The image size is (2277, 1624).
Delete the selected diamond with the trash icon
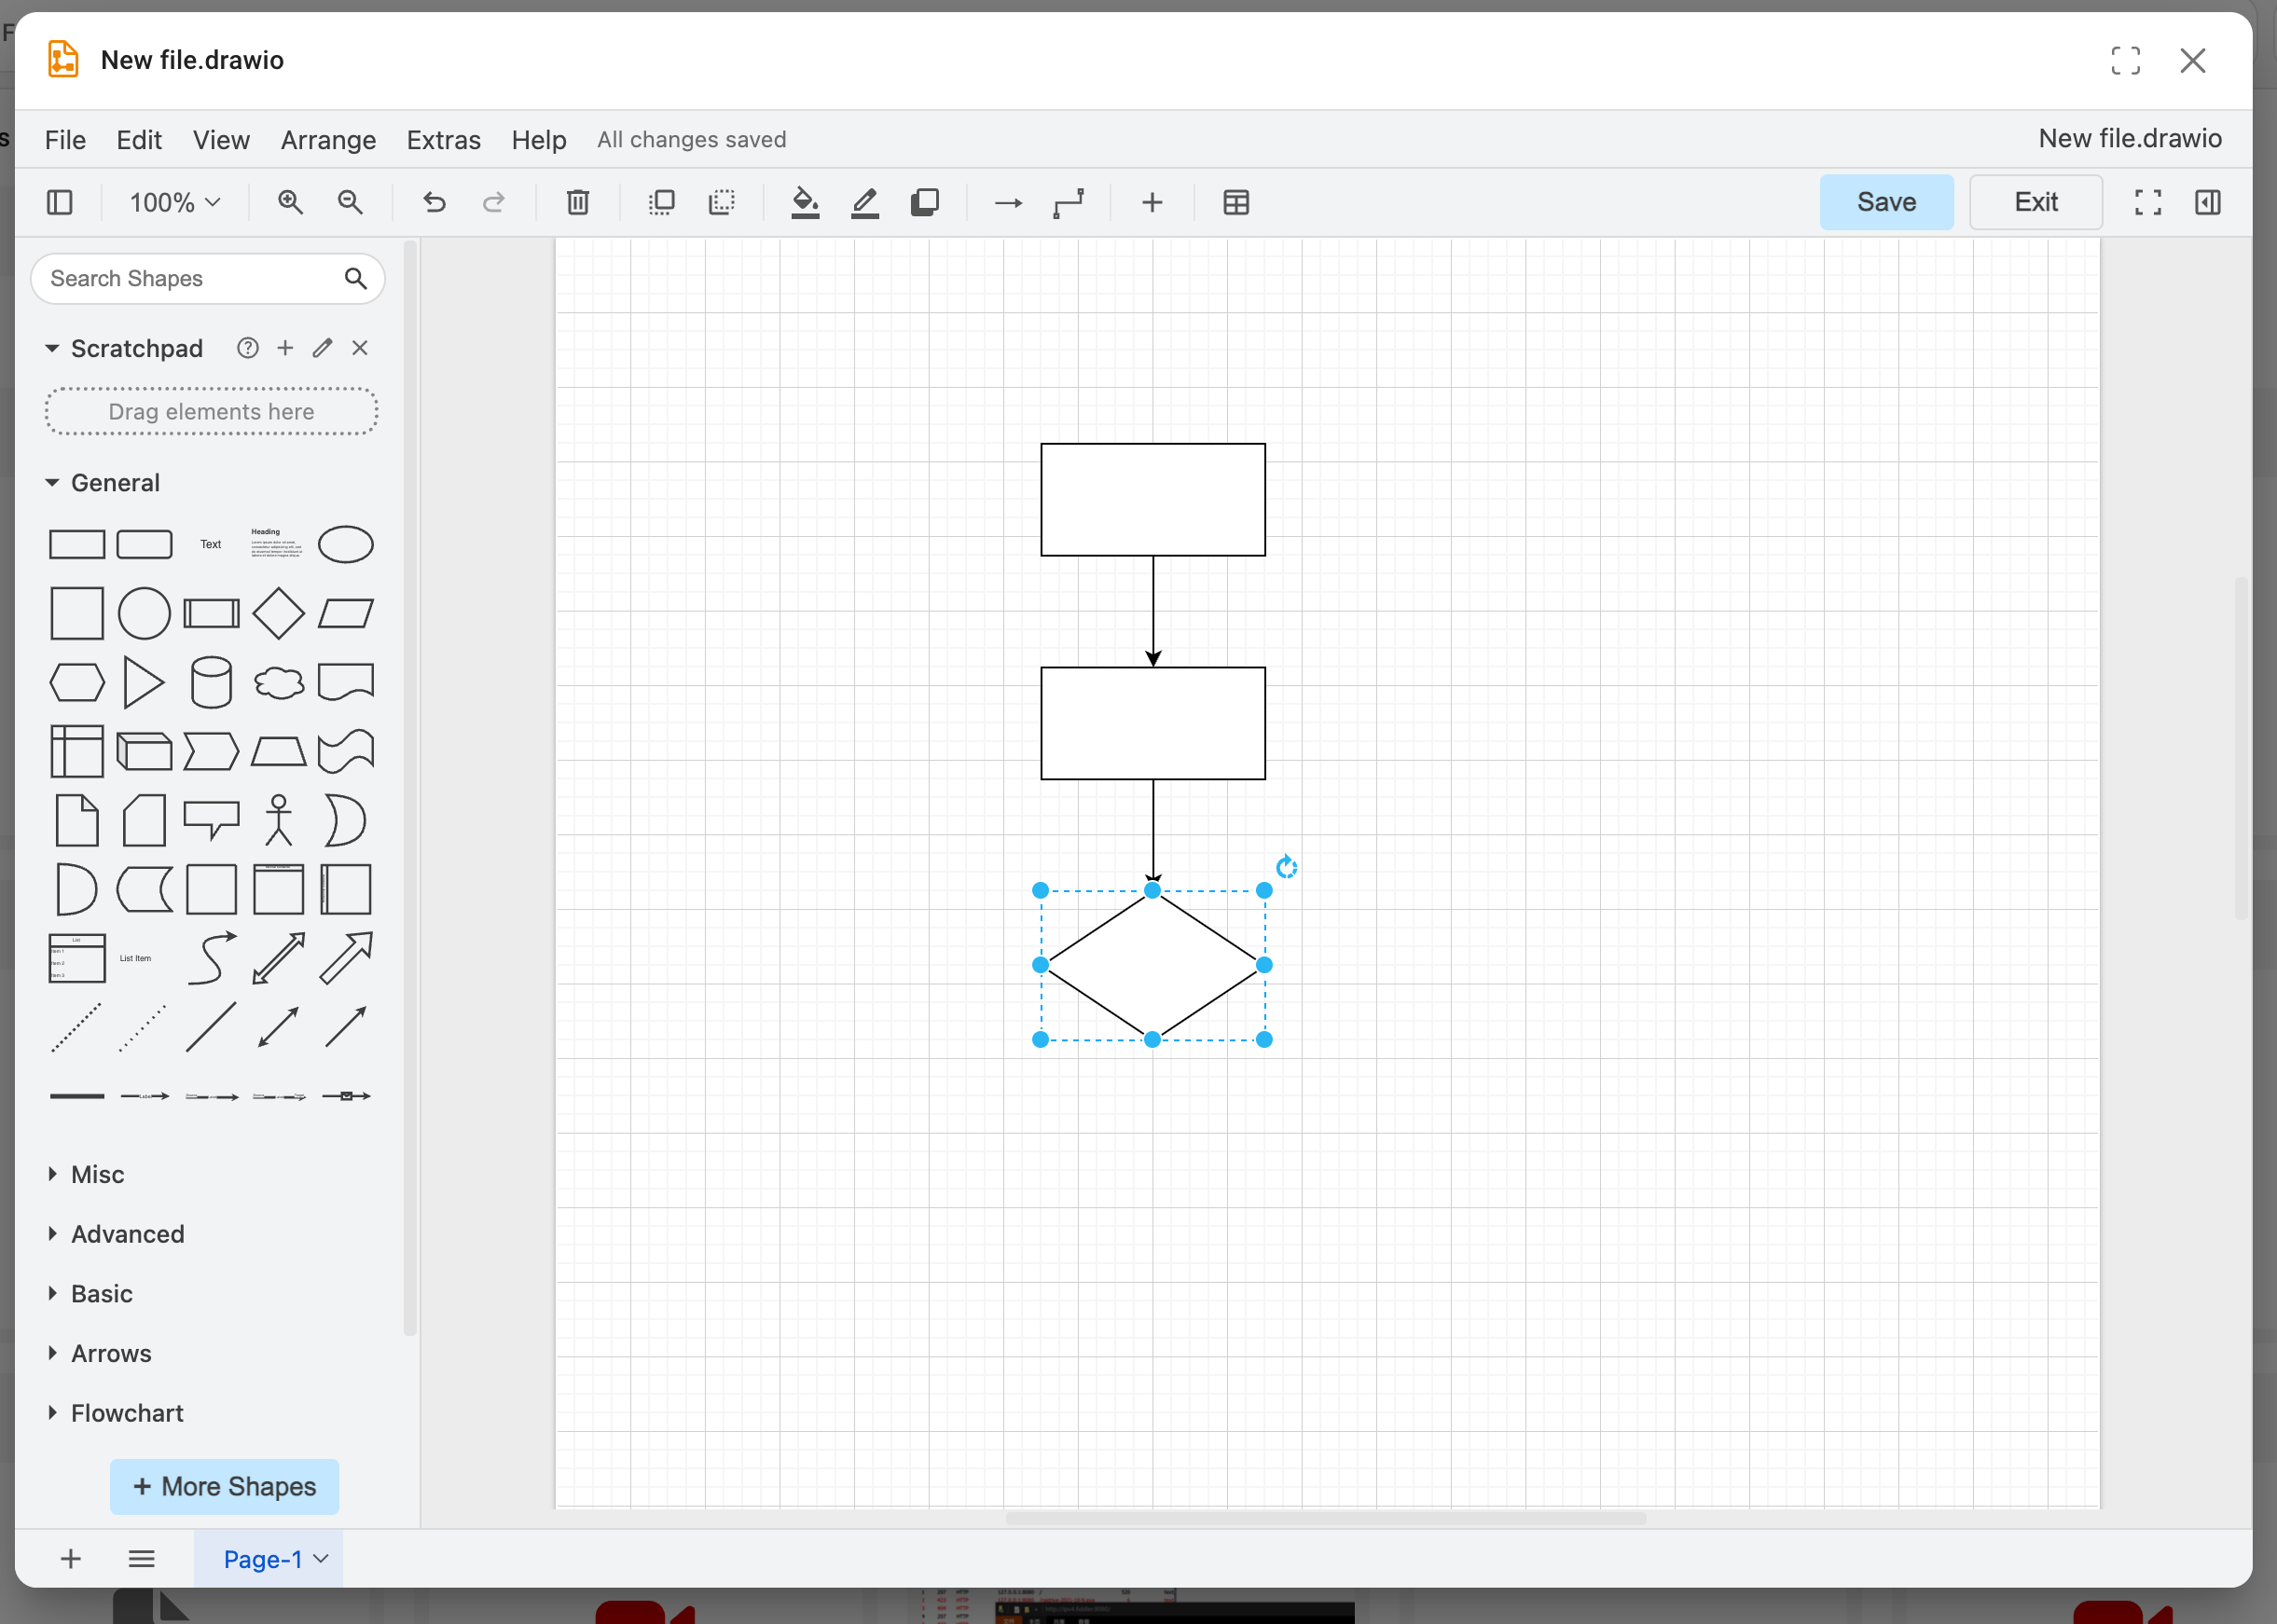coord(578,202)
